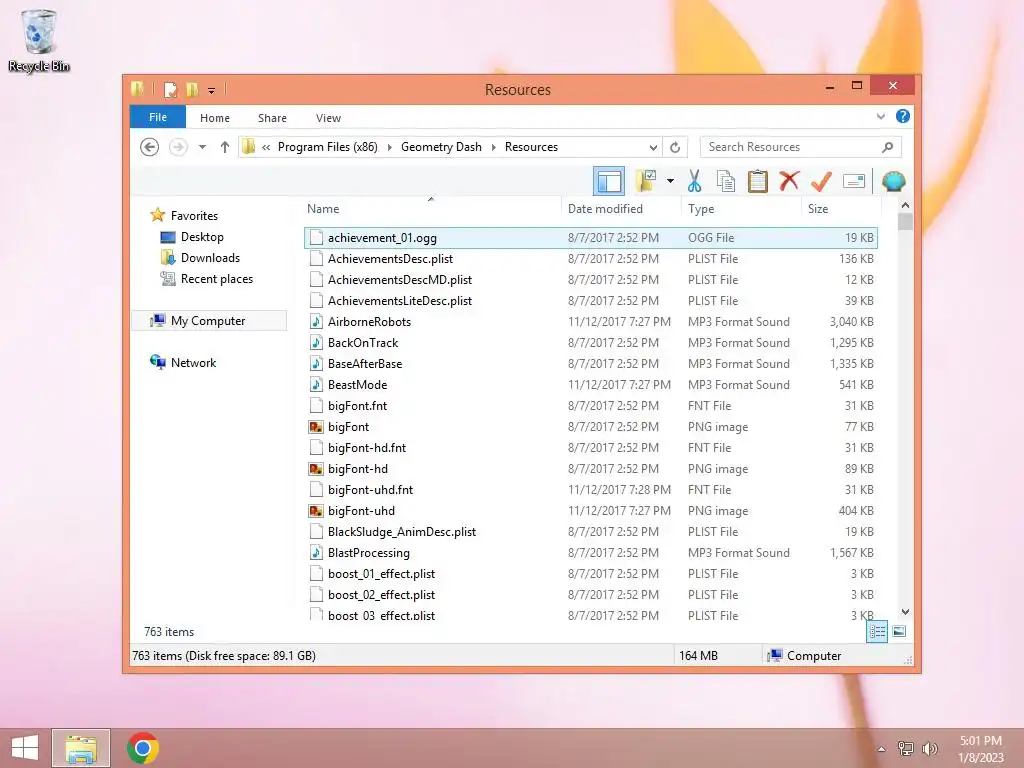Click the title bar folder system icon
The height and width of the screenshot is (768, 1024).
point(137,89)
